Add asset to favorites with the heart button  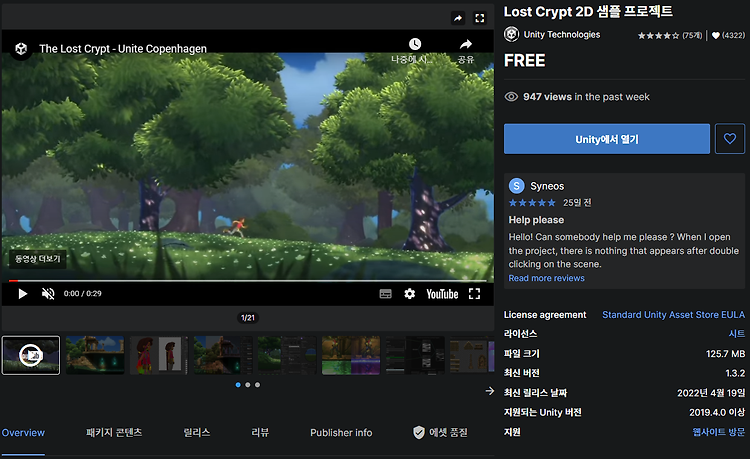[x=730, y=139]
